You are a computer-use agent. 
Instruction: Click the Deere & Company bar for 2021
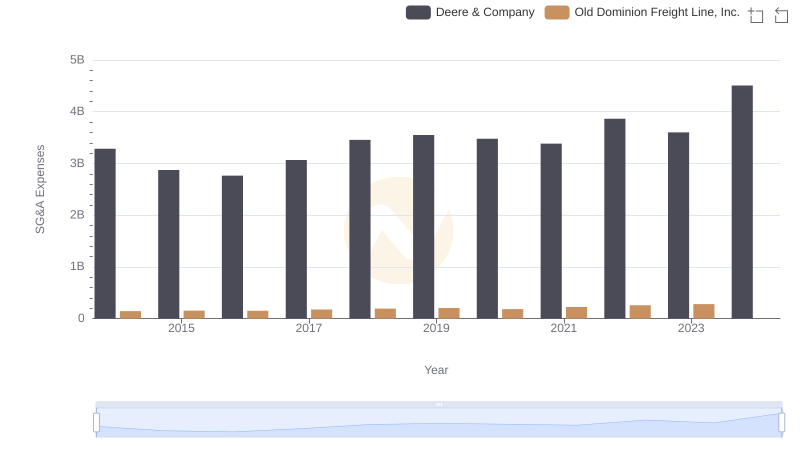551,231
